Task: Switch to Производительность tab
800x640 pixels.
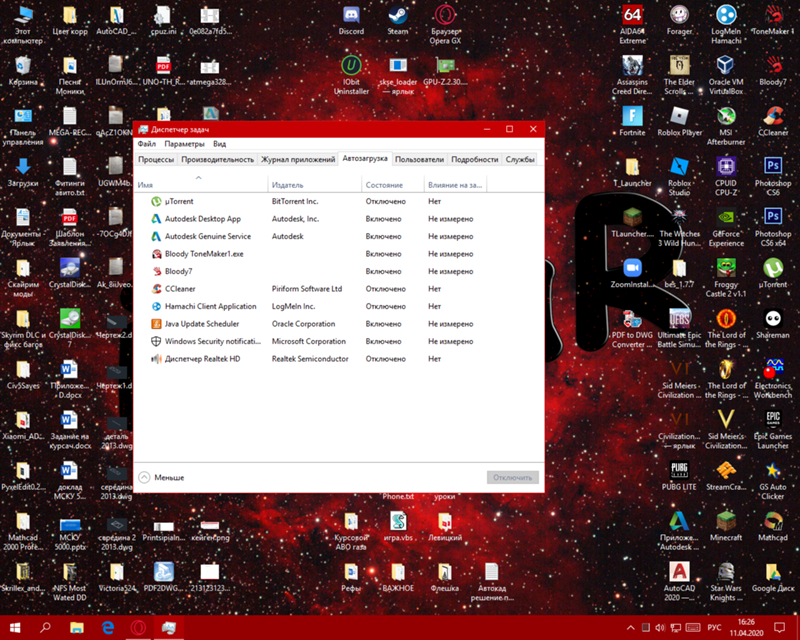Action: click(217, 160)
